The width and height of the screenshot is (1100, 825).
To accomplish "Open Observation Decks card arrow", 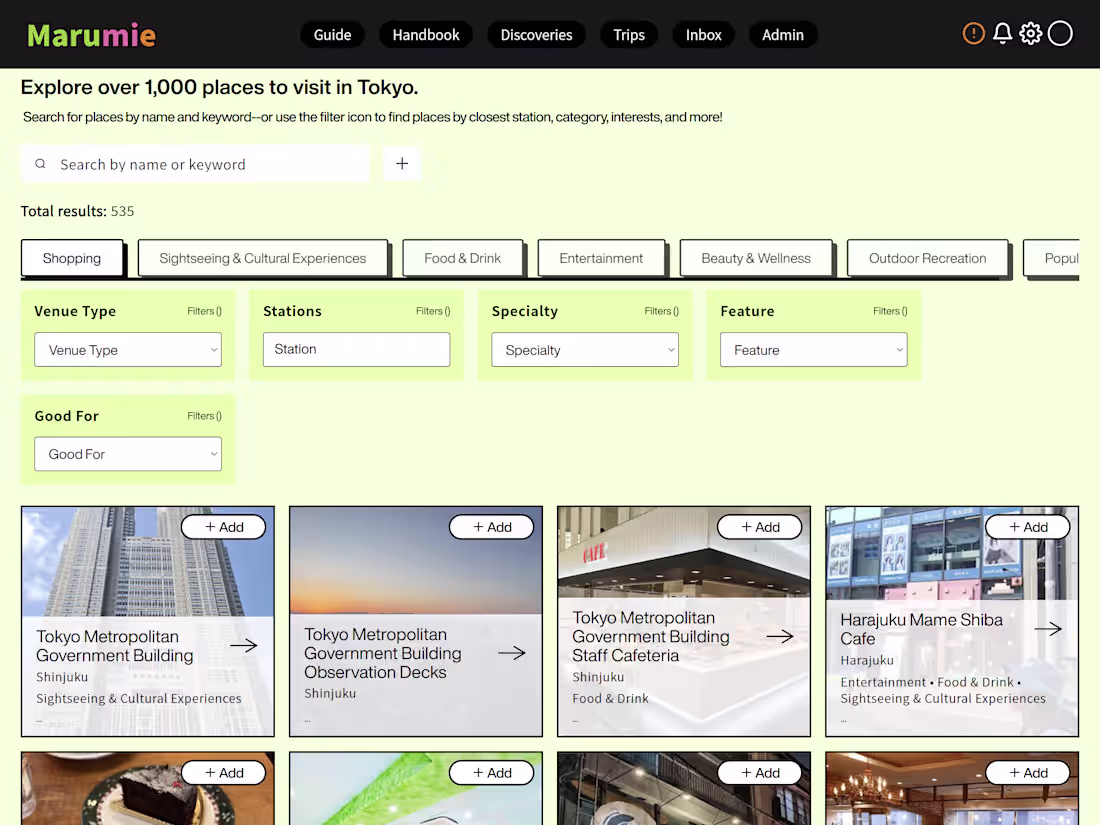I will tap(511, 652).
